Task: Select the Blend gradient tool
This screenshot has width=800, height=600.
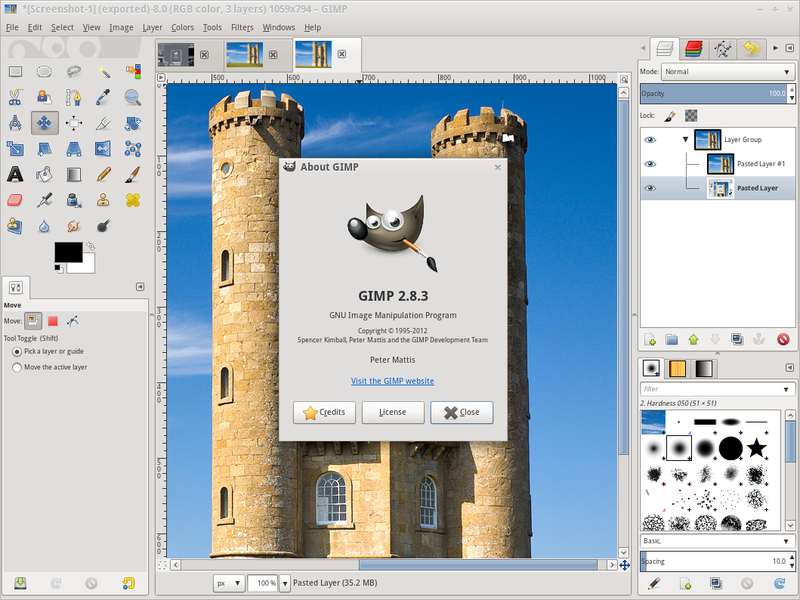Action: (x=73, y=174)
